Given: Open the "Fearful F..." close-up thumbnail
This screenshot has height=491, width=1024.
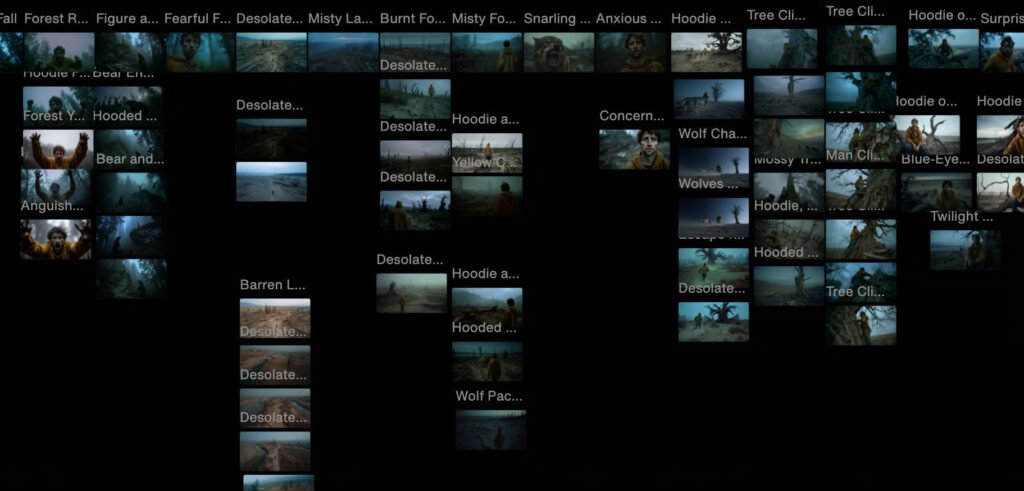Looking at the screenshot, I should pos(199,52).
